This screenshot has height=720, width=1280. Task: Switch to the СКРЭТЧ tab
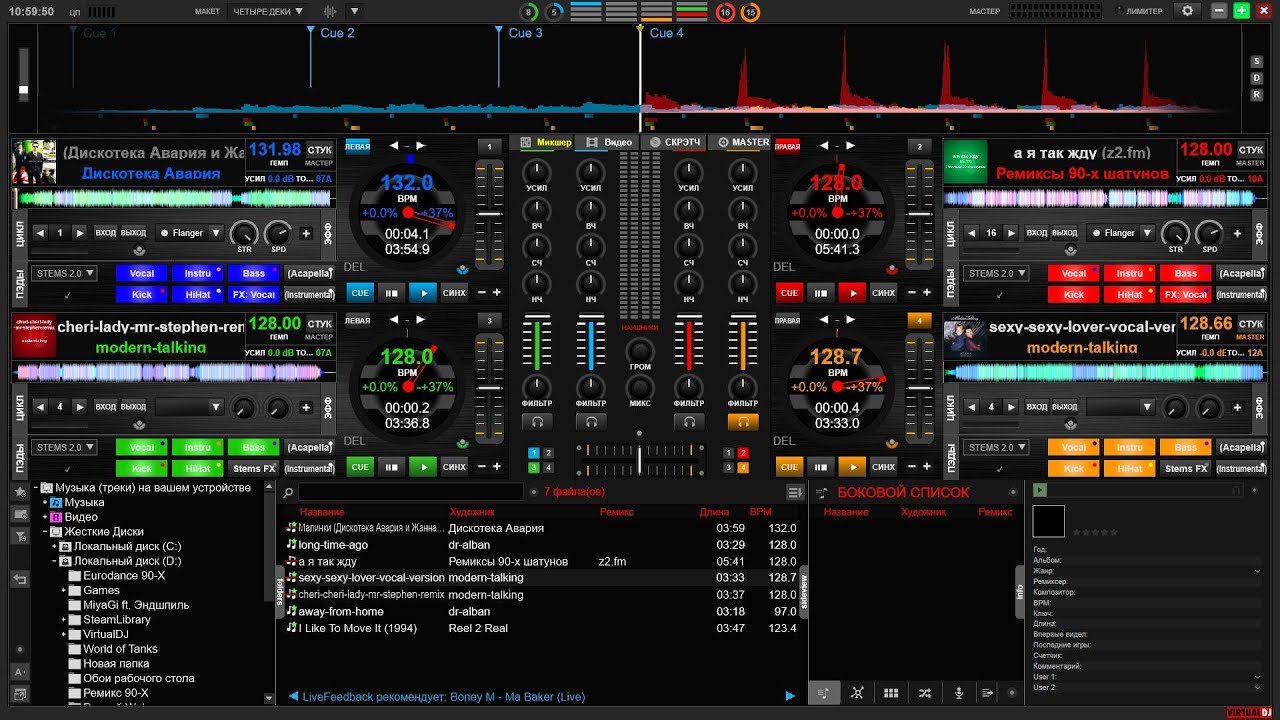pos(674,142)
